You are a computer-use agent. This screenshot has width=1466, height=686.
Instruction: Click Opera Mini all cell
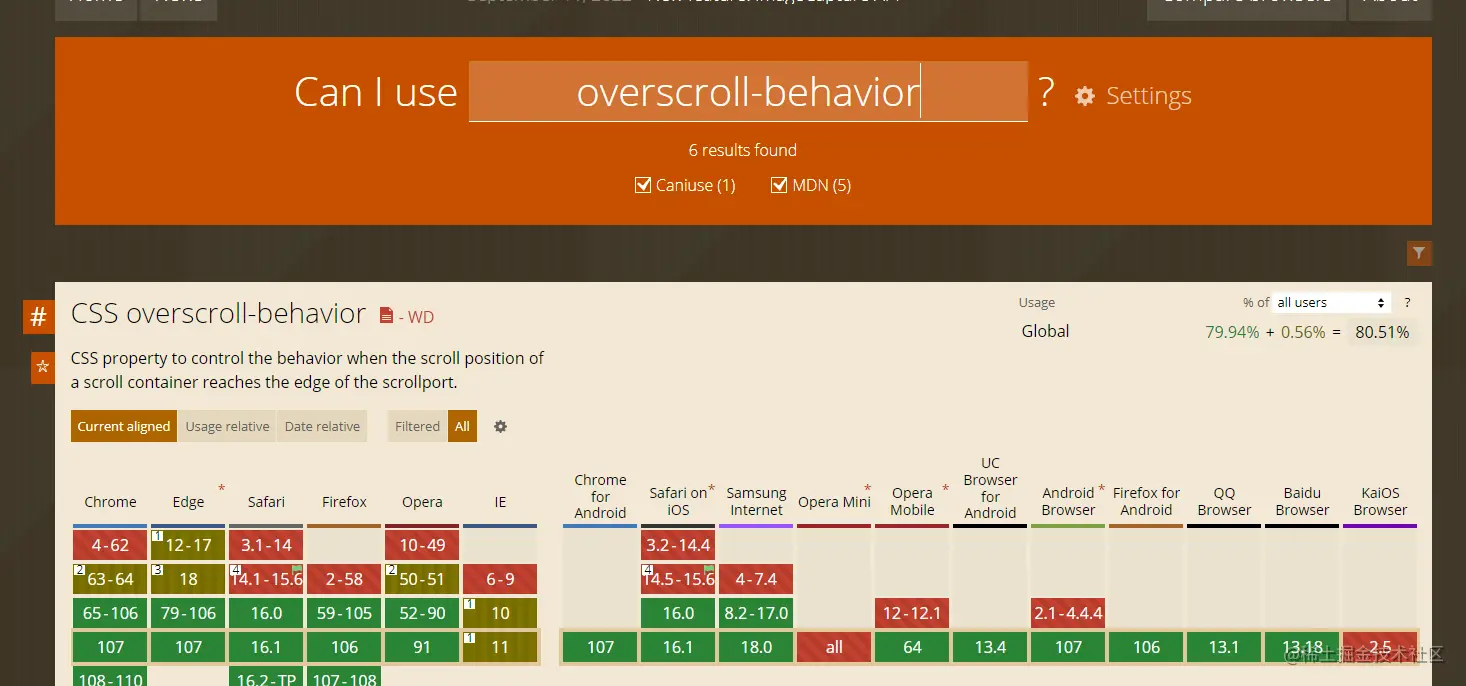(834, 647)
